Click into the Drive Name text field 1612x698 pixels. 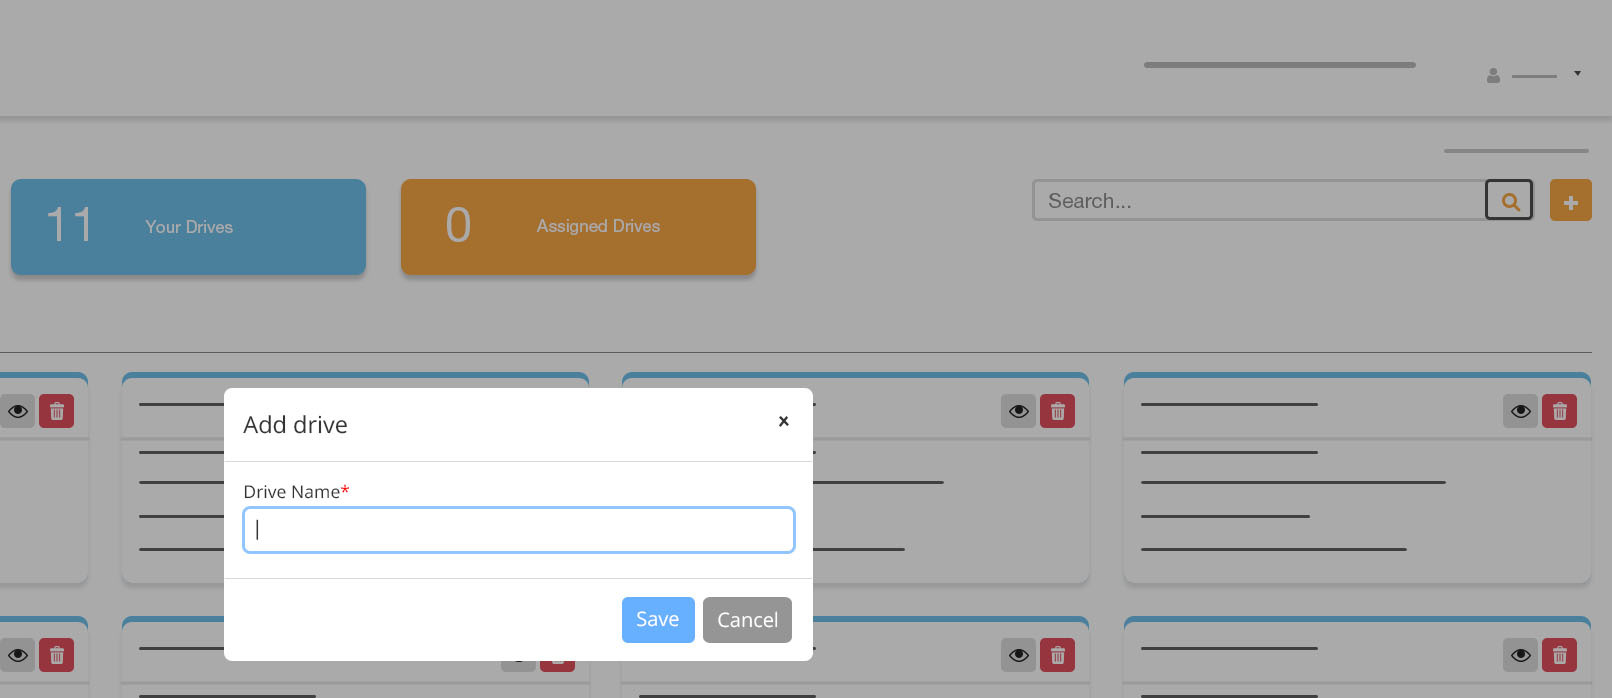pos(519,530)
